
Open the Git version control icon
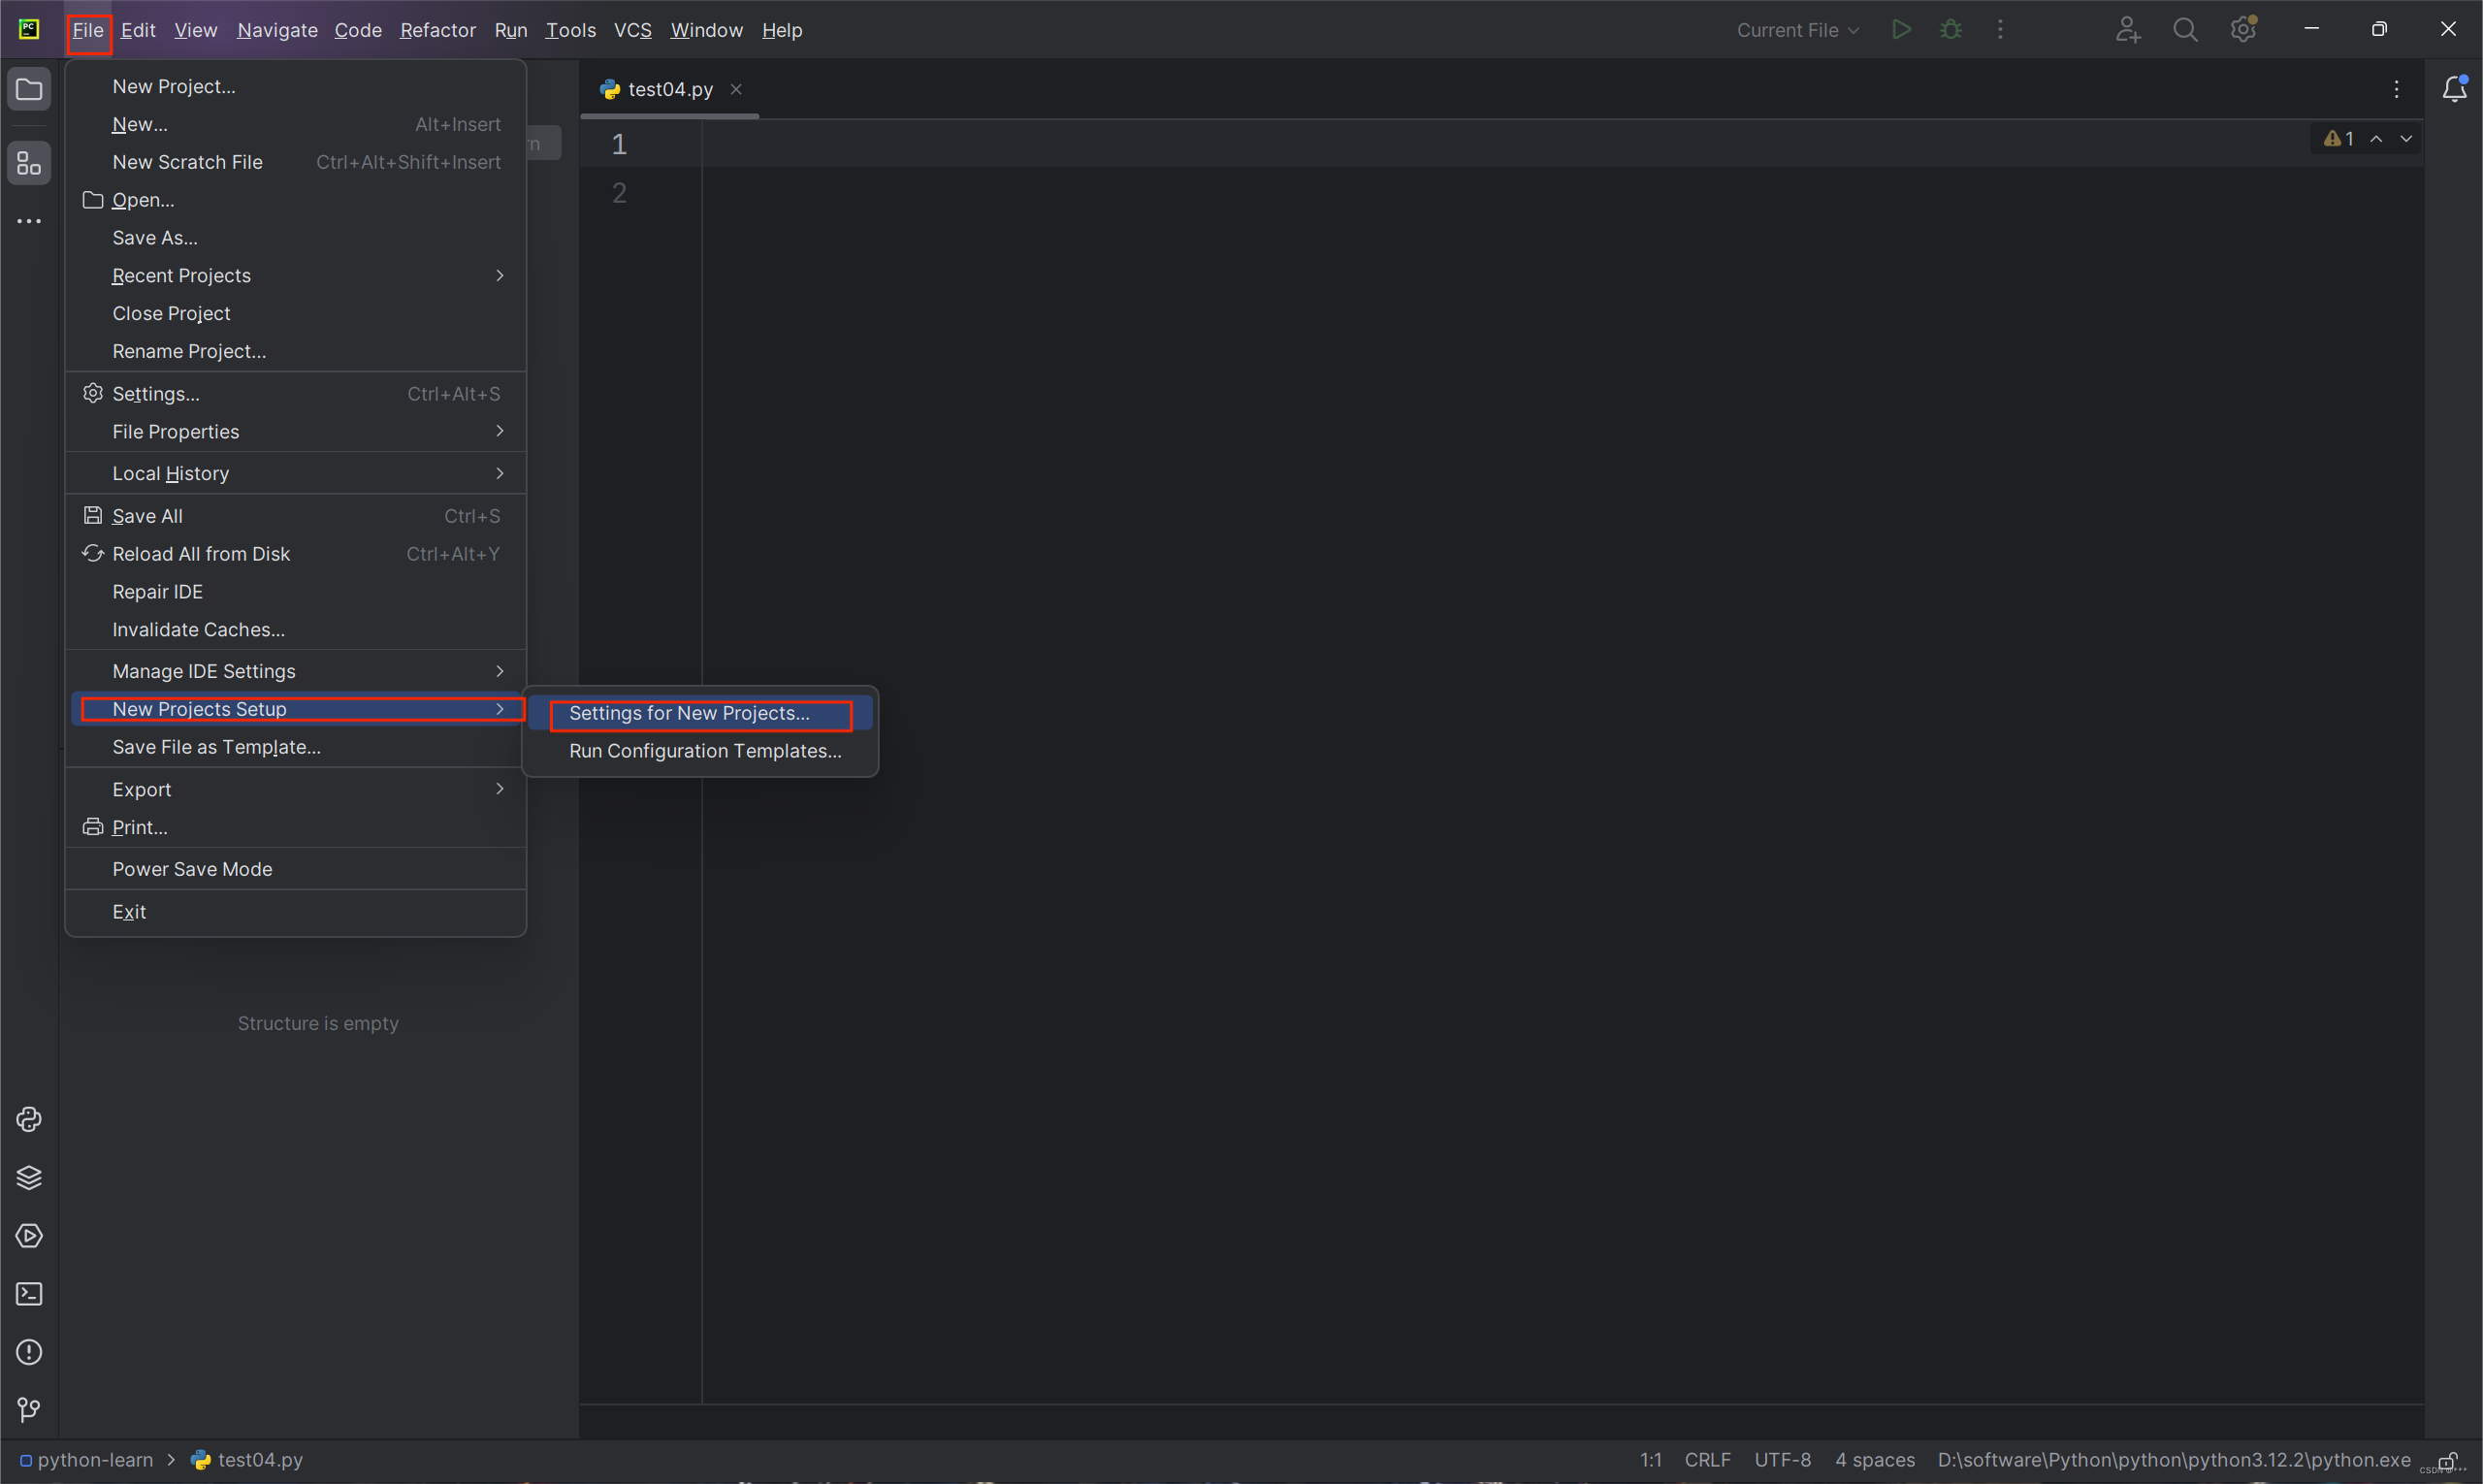(x=29, y=1410)
